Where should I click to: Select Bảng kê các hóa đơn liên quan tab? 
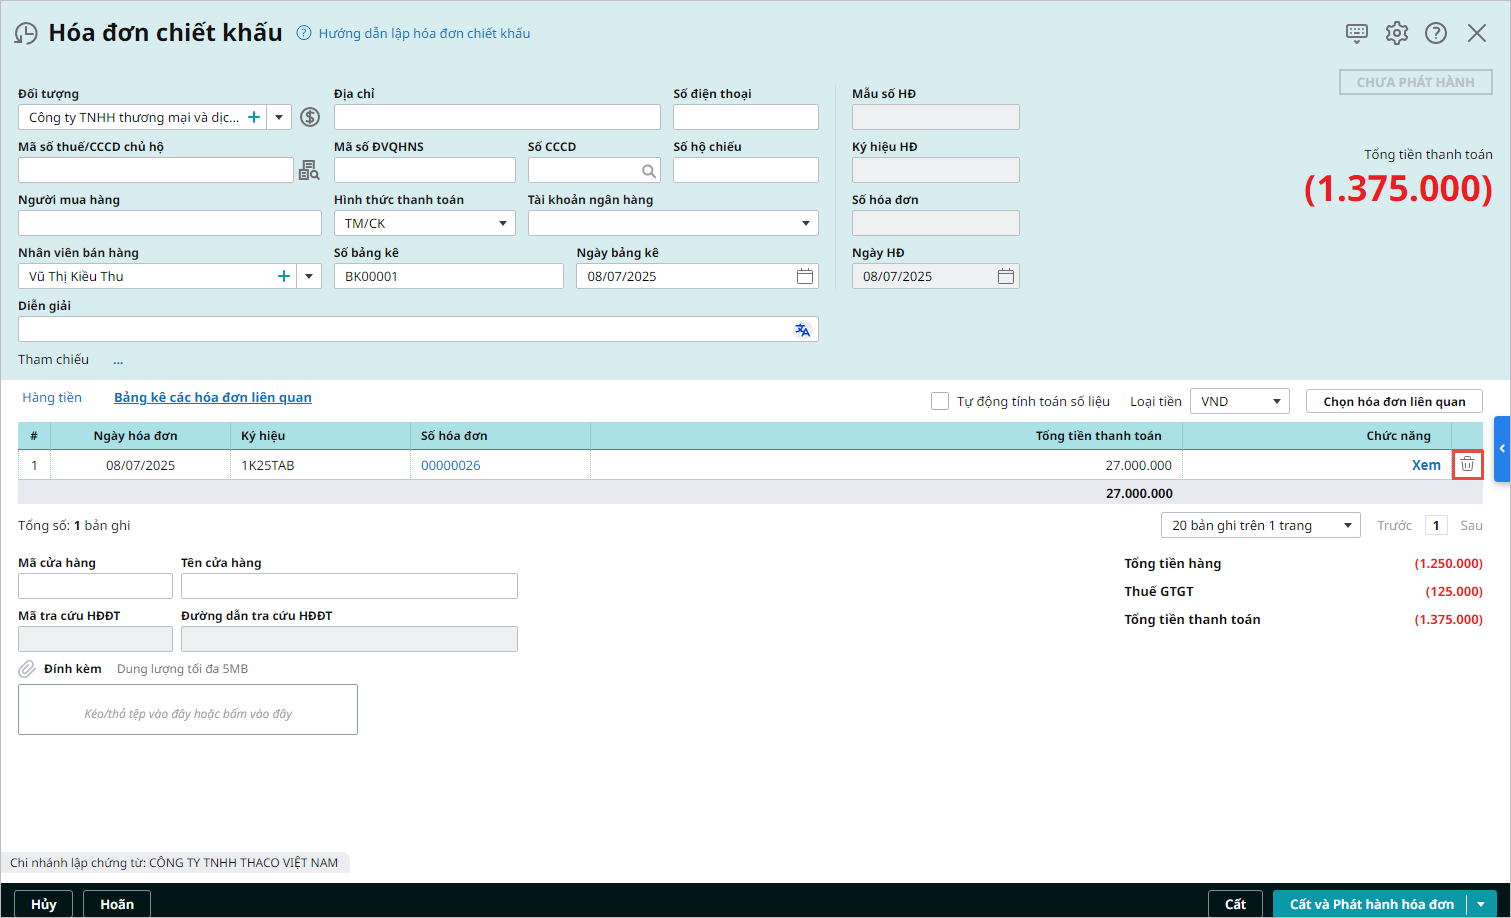coord(212,398)
